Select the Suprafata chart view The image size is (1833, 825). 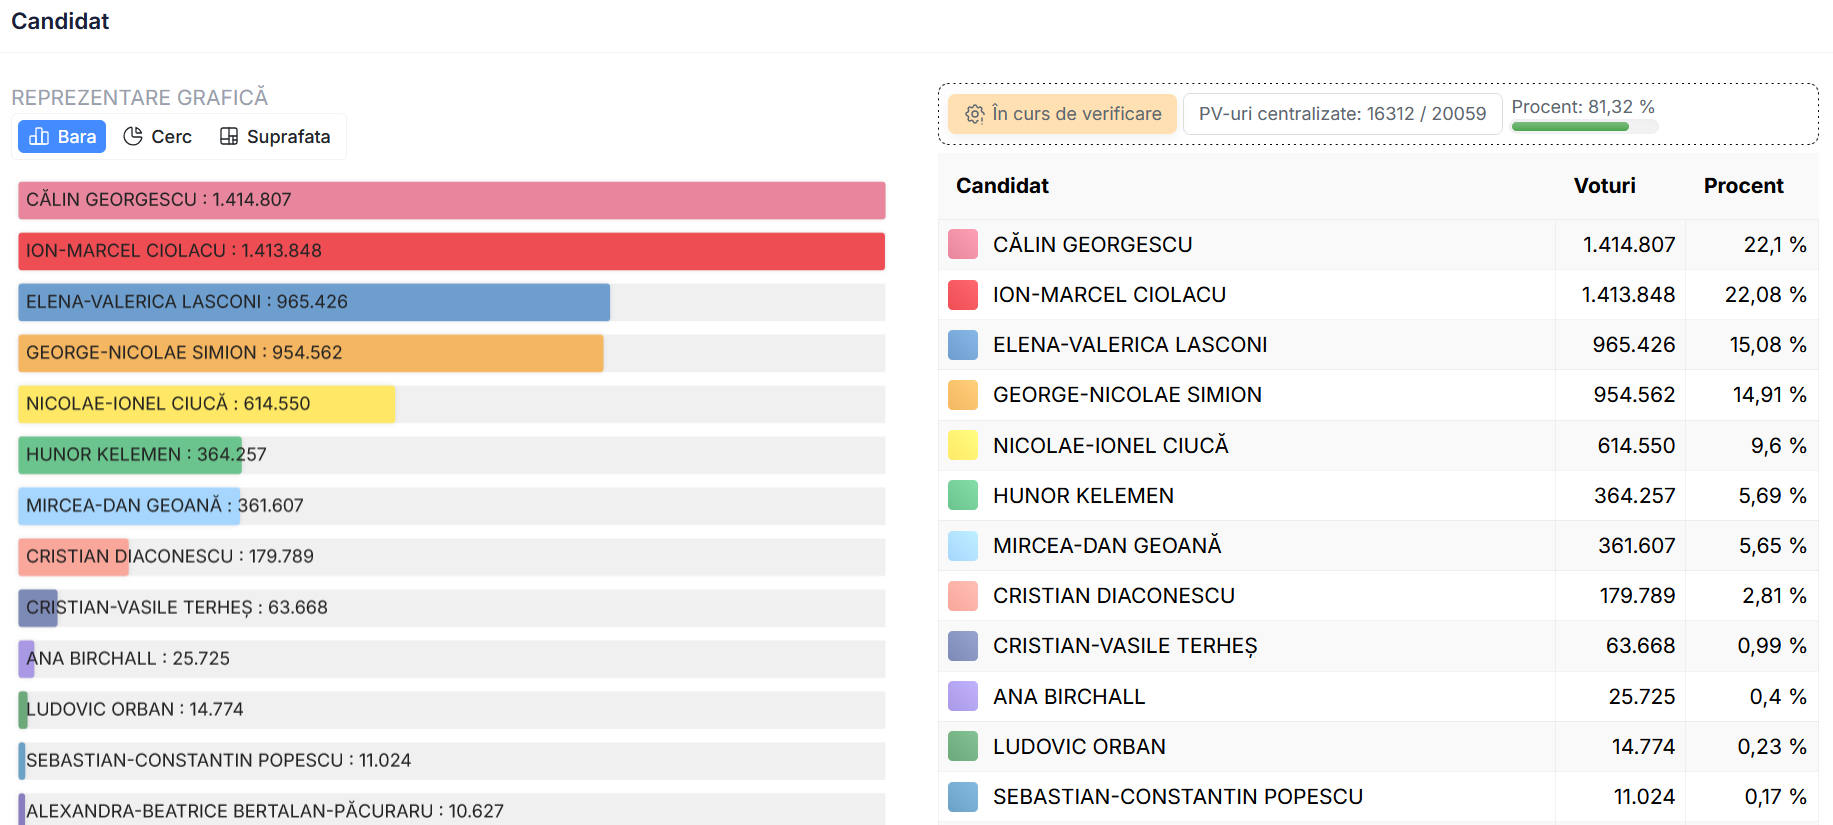point(275,137)
